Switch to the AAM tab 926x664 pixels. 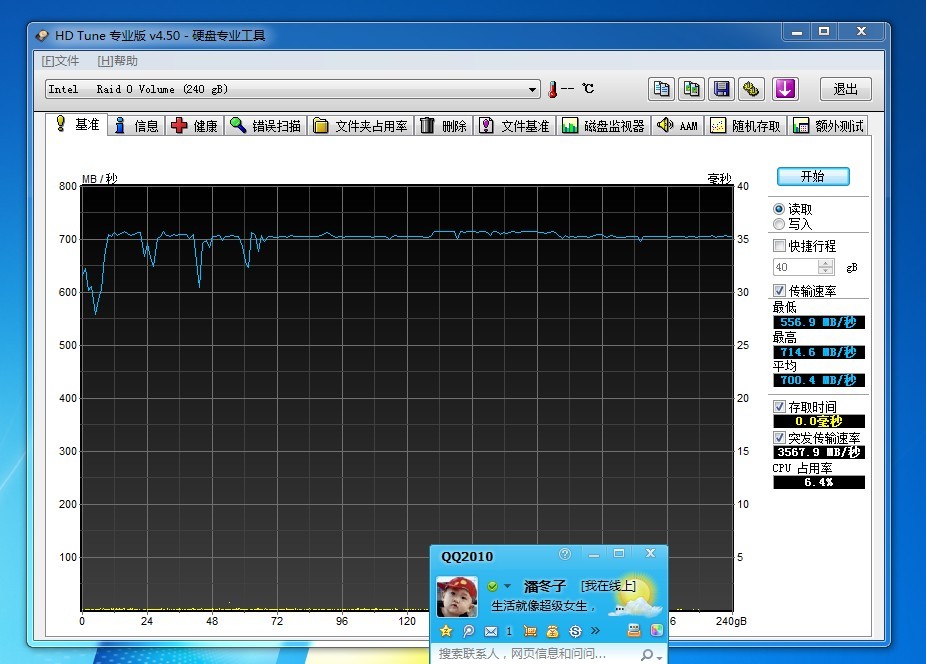pyautogui.click(x=677, y=126)
